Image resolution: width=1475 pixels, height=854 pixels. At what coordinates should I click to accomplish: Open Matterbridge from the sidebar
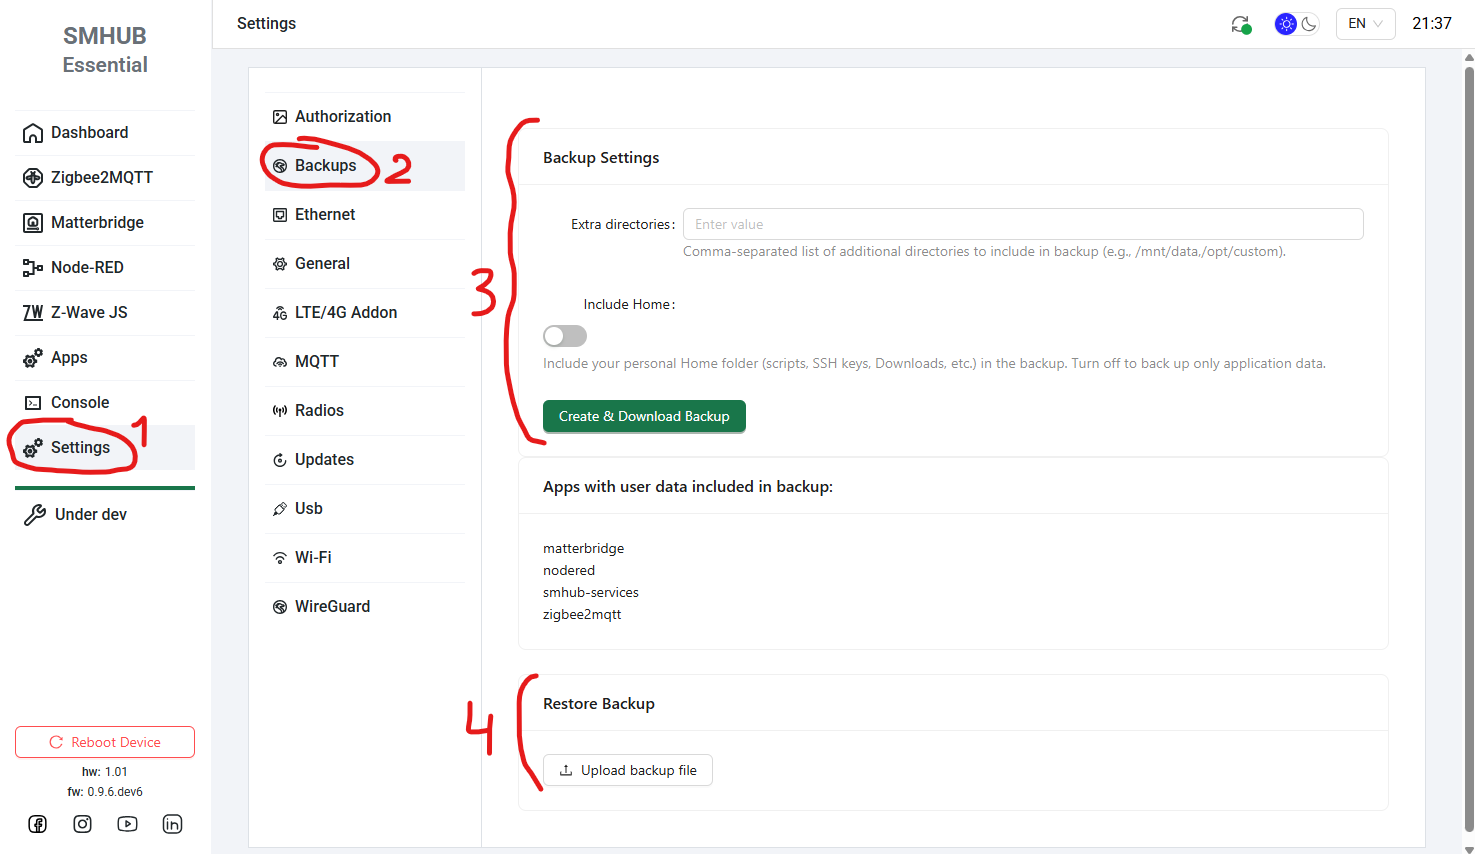click(x=97, y=223)
